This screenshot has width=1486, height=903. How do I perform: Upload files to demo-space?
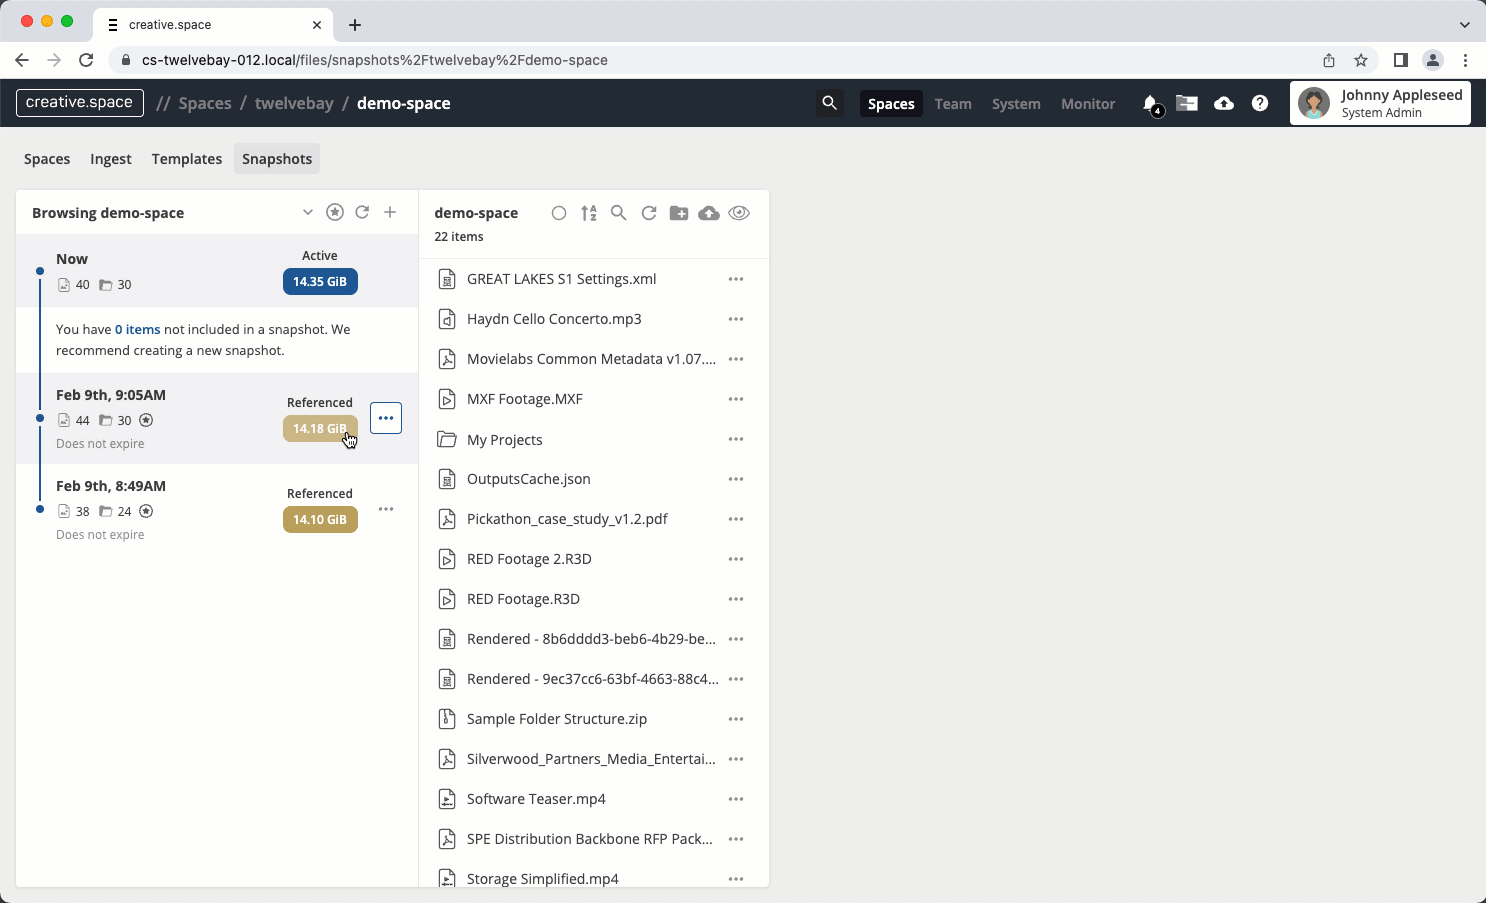[x=709, y=213]
